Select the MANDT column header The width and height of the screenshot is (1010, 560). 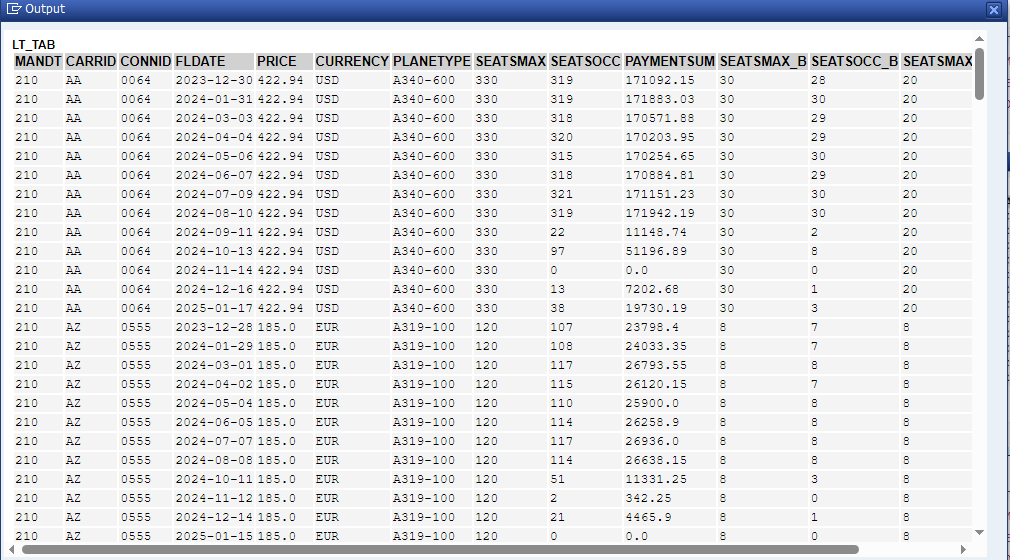click(38, 61)
